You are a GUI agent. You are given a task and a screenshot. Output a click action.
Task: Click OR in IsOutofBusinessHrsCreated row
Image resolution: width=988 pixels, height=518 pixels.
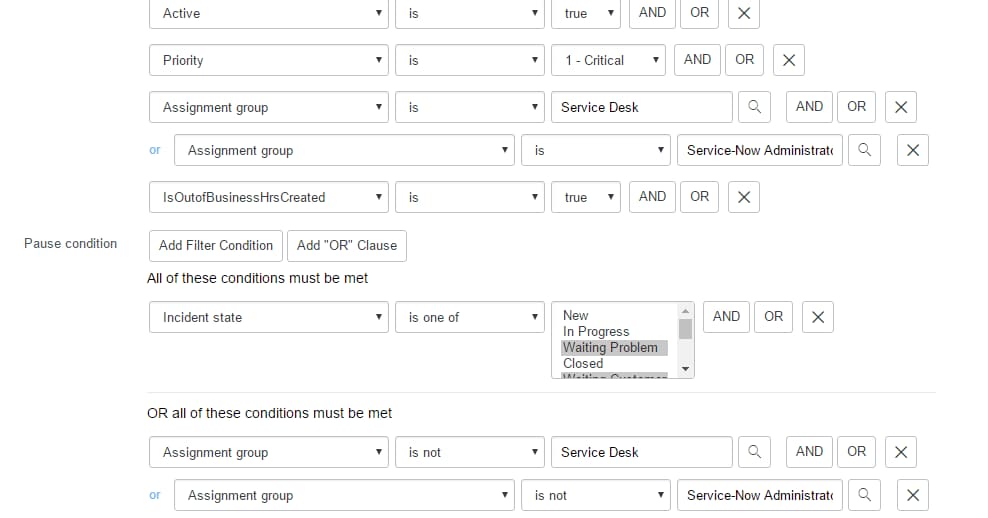pos(699,197)
